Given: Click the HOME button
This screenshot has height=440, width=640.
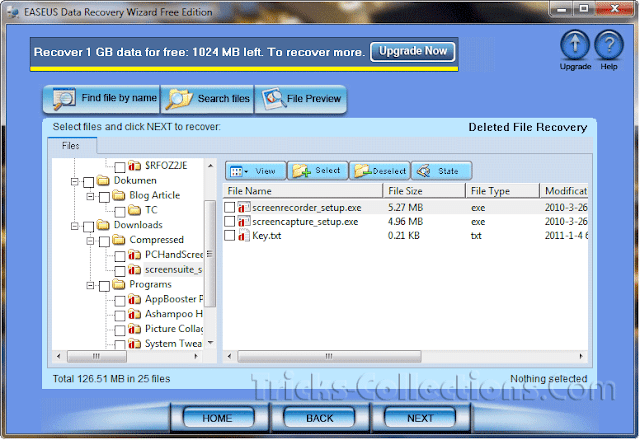Looking at the screenshot, I should pyautogui.click(x=218, y=418).
